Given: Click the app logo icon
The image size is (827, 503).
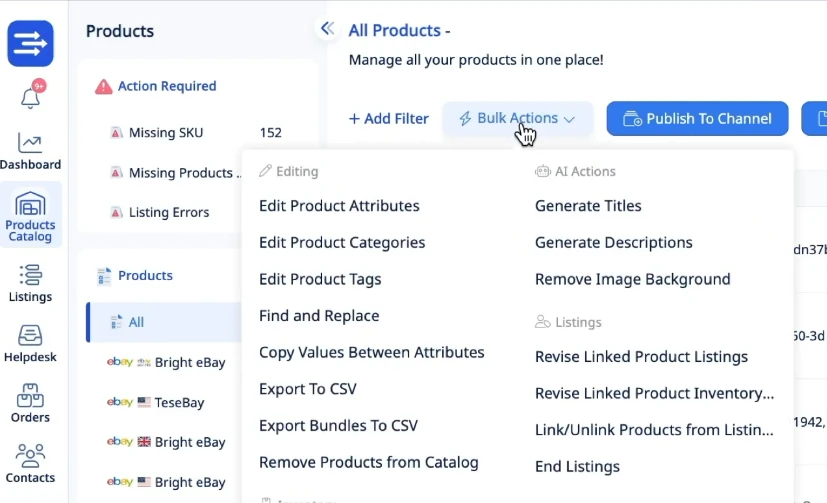Looking at the screenshot, I should [x=30, y=44].
